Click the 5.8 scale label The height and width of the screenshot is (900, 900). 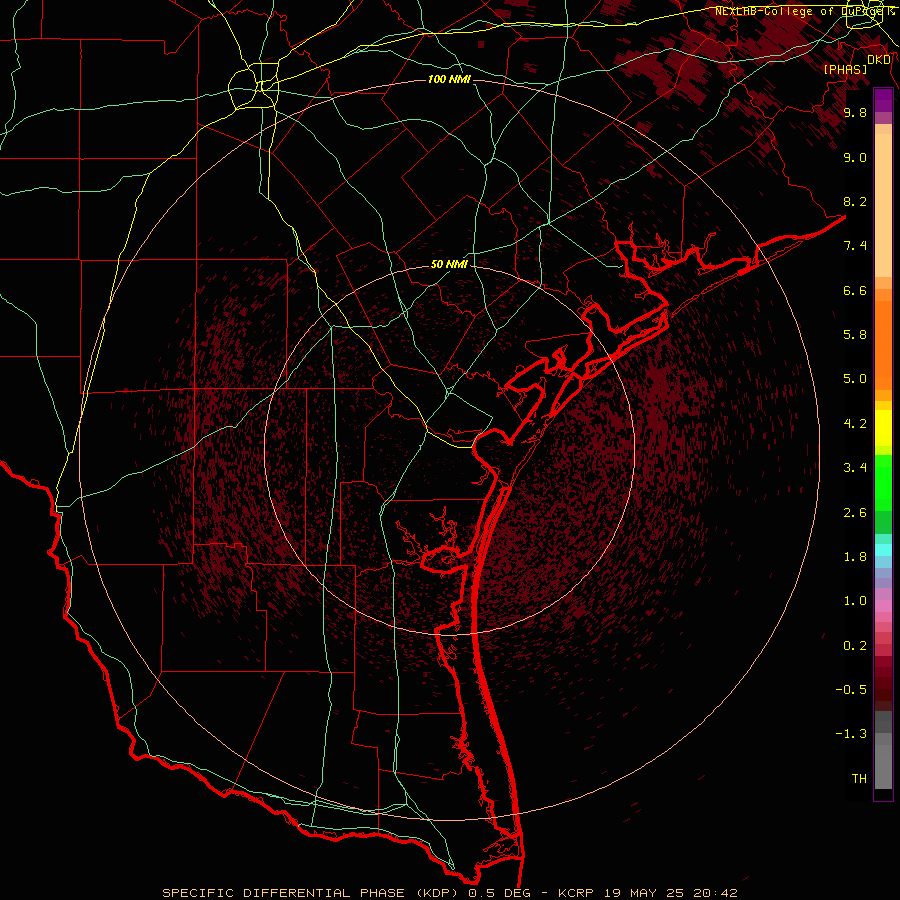point(855,334)
